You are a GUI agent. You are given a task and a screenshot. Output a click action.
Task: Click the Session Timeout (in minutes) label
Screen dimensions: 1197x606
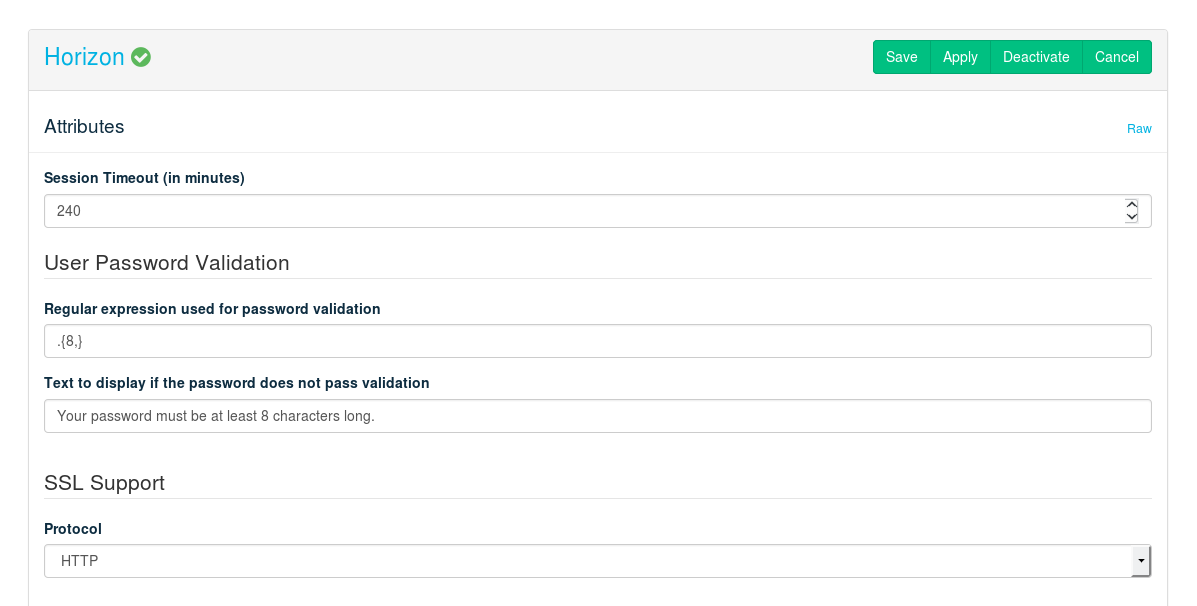(144, 178)
